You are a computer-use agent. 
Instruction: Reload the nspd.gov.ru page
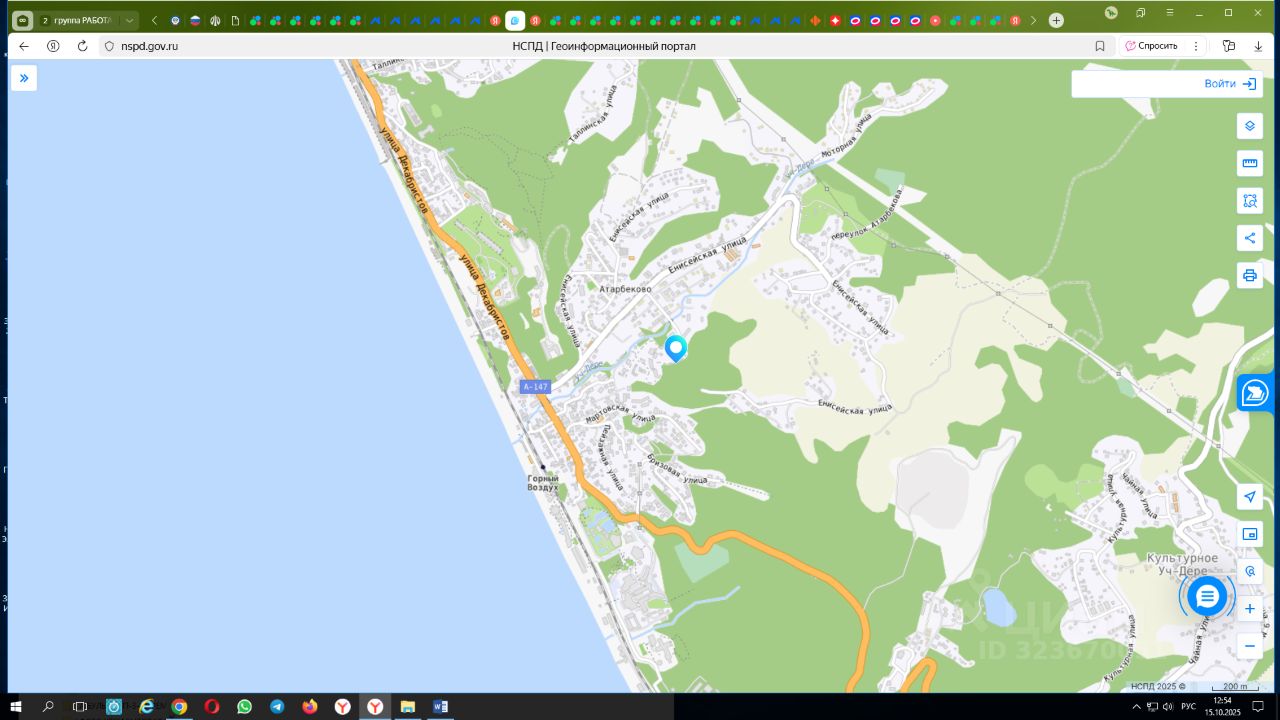pyautogui.click(x=82, y=46)
